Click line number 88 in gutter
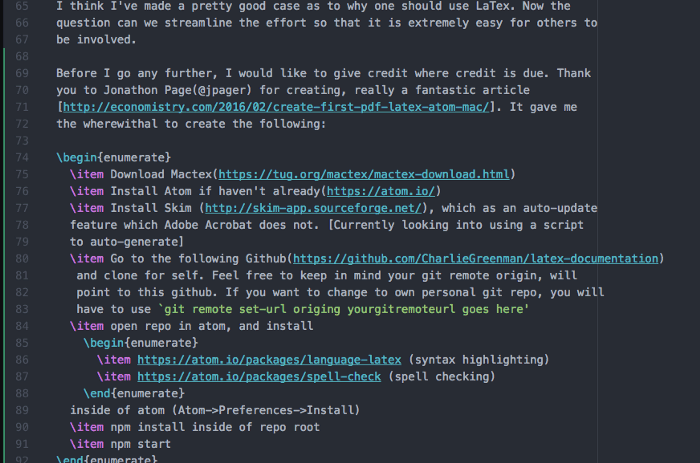Screen dimensions: 700x463 click(x=22, y=394)
